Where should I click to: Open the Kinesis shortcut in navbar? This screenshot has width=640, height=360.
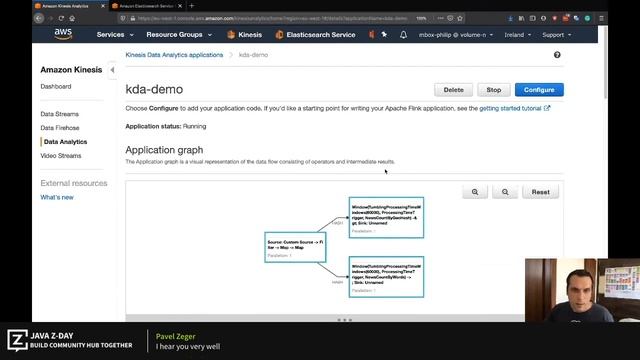pos(244,35)
